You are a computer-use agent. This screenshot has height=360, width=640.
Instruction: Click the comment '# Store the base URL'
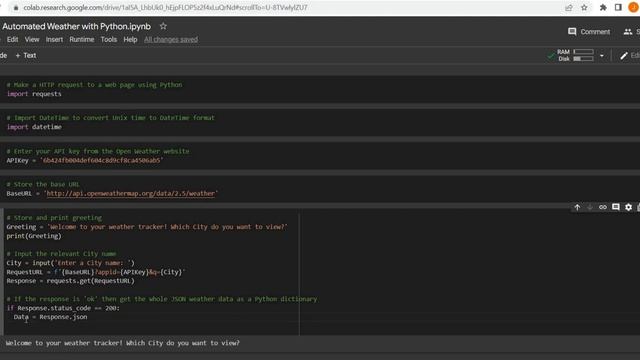pyautogui.click(x=43, y=184)
